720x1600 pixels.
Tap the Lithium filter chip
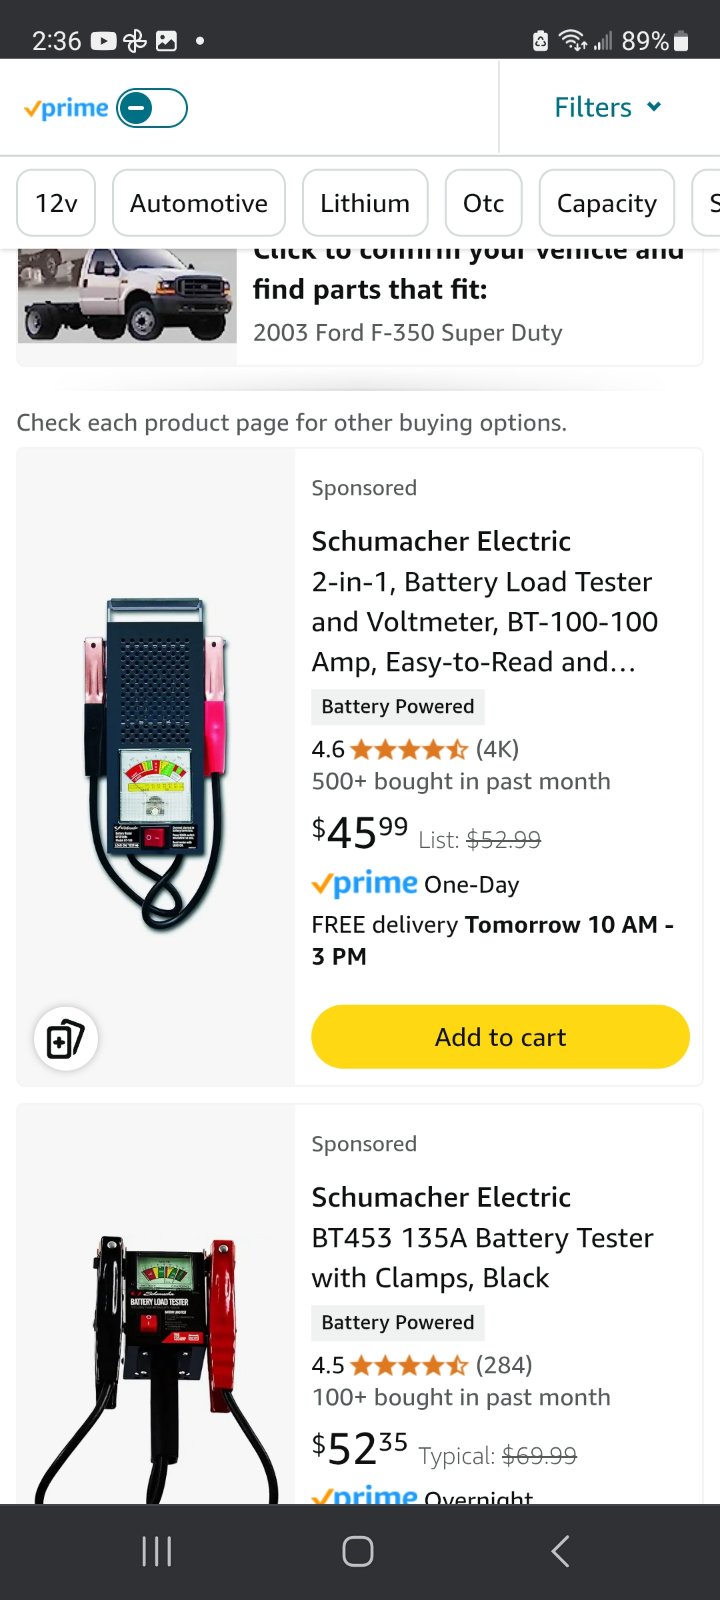tap(365, 203)
